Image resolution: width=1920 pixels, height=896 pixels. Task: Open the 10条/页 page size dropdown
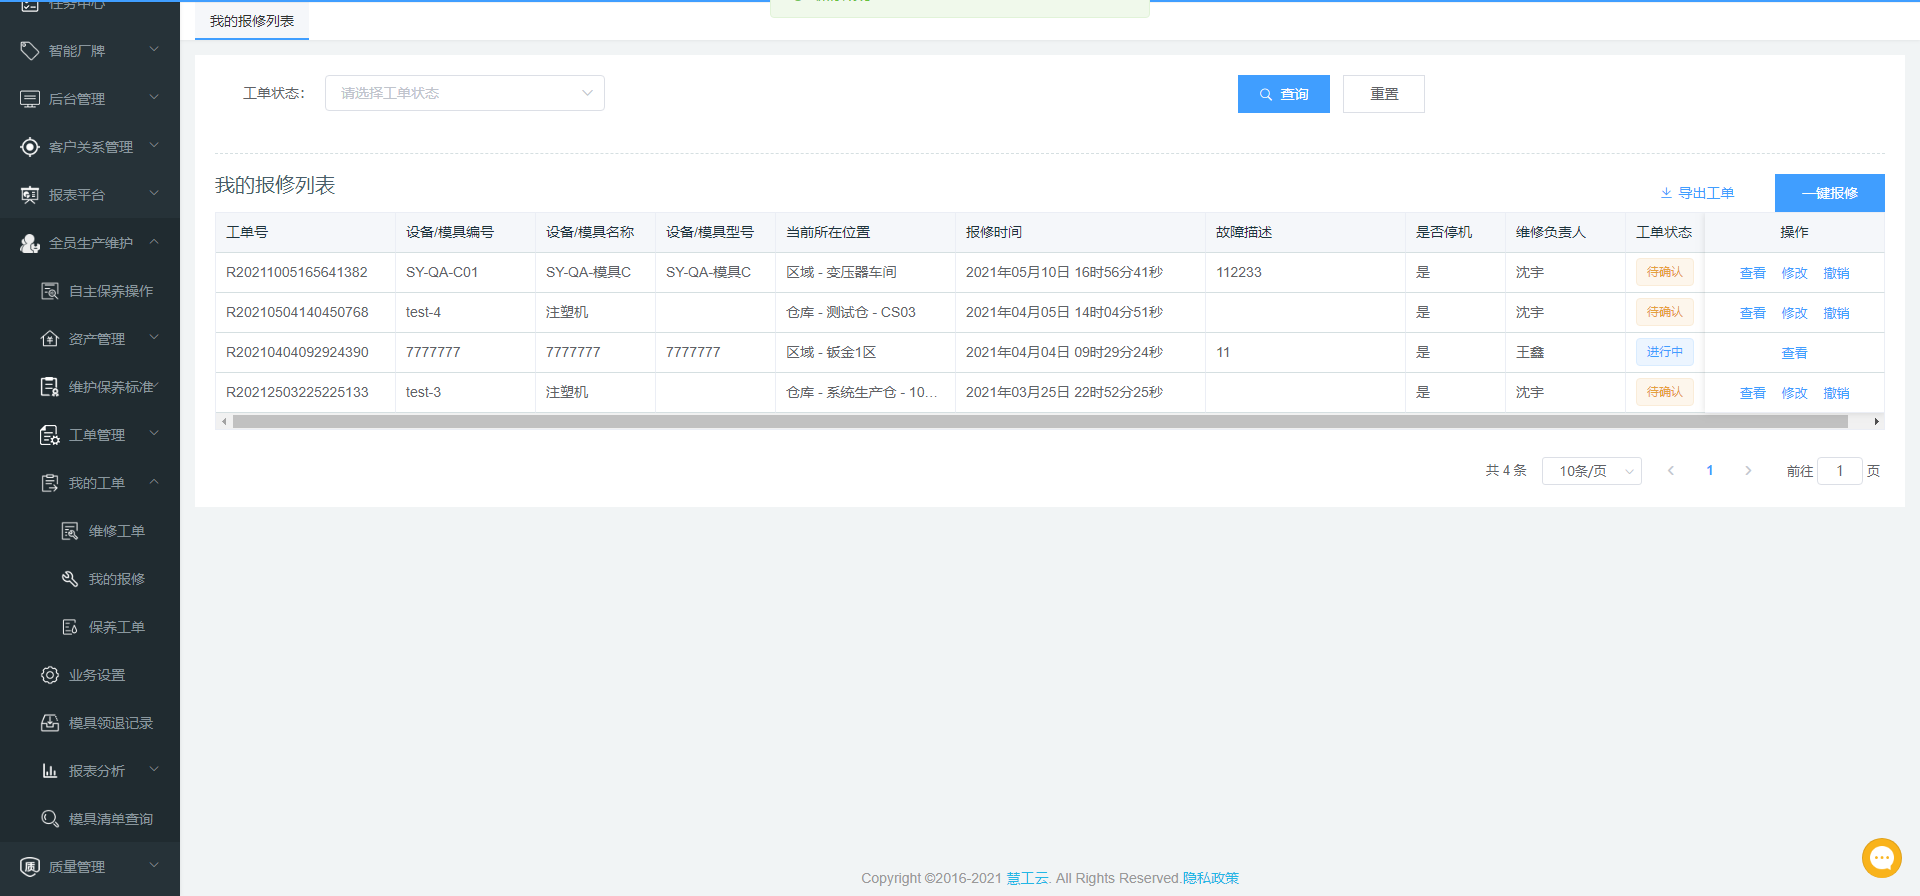pyautogui.click(x=1591, y=471)
